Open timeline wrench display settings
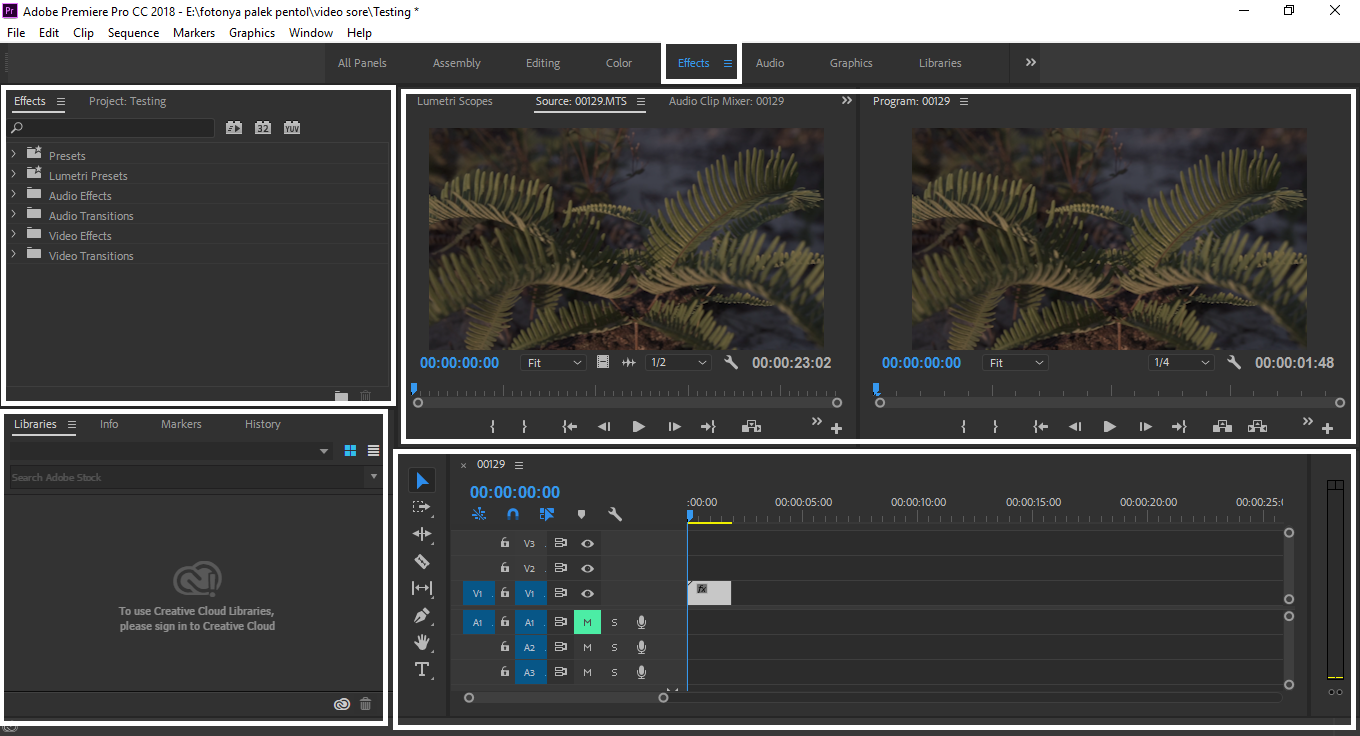This screenshot has width=1360, height=736. click(x=615, y=514)
